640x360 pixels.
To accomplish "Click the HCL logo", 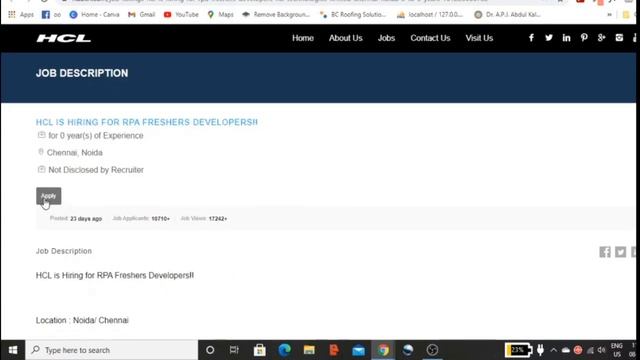I will coord(64,38).
